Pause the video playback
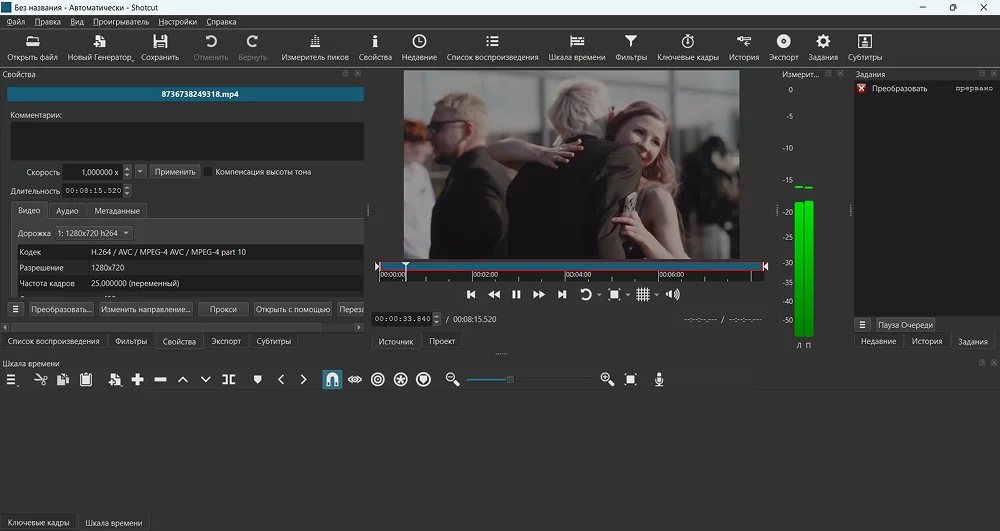 516,294
